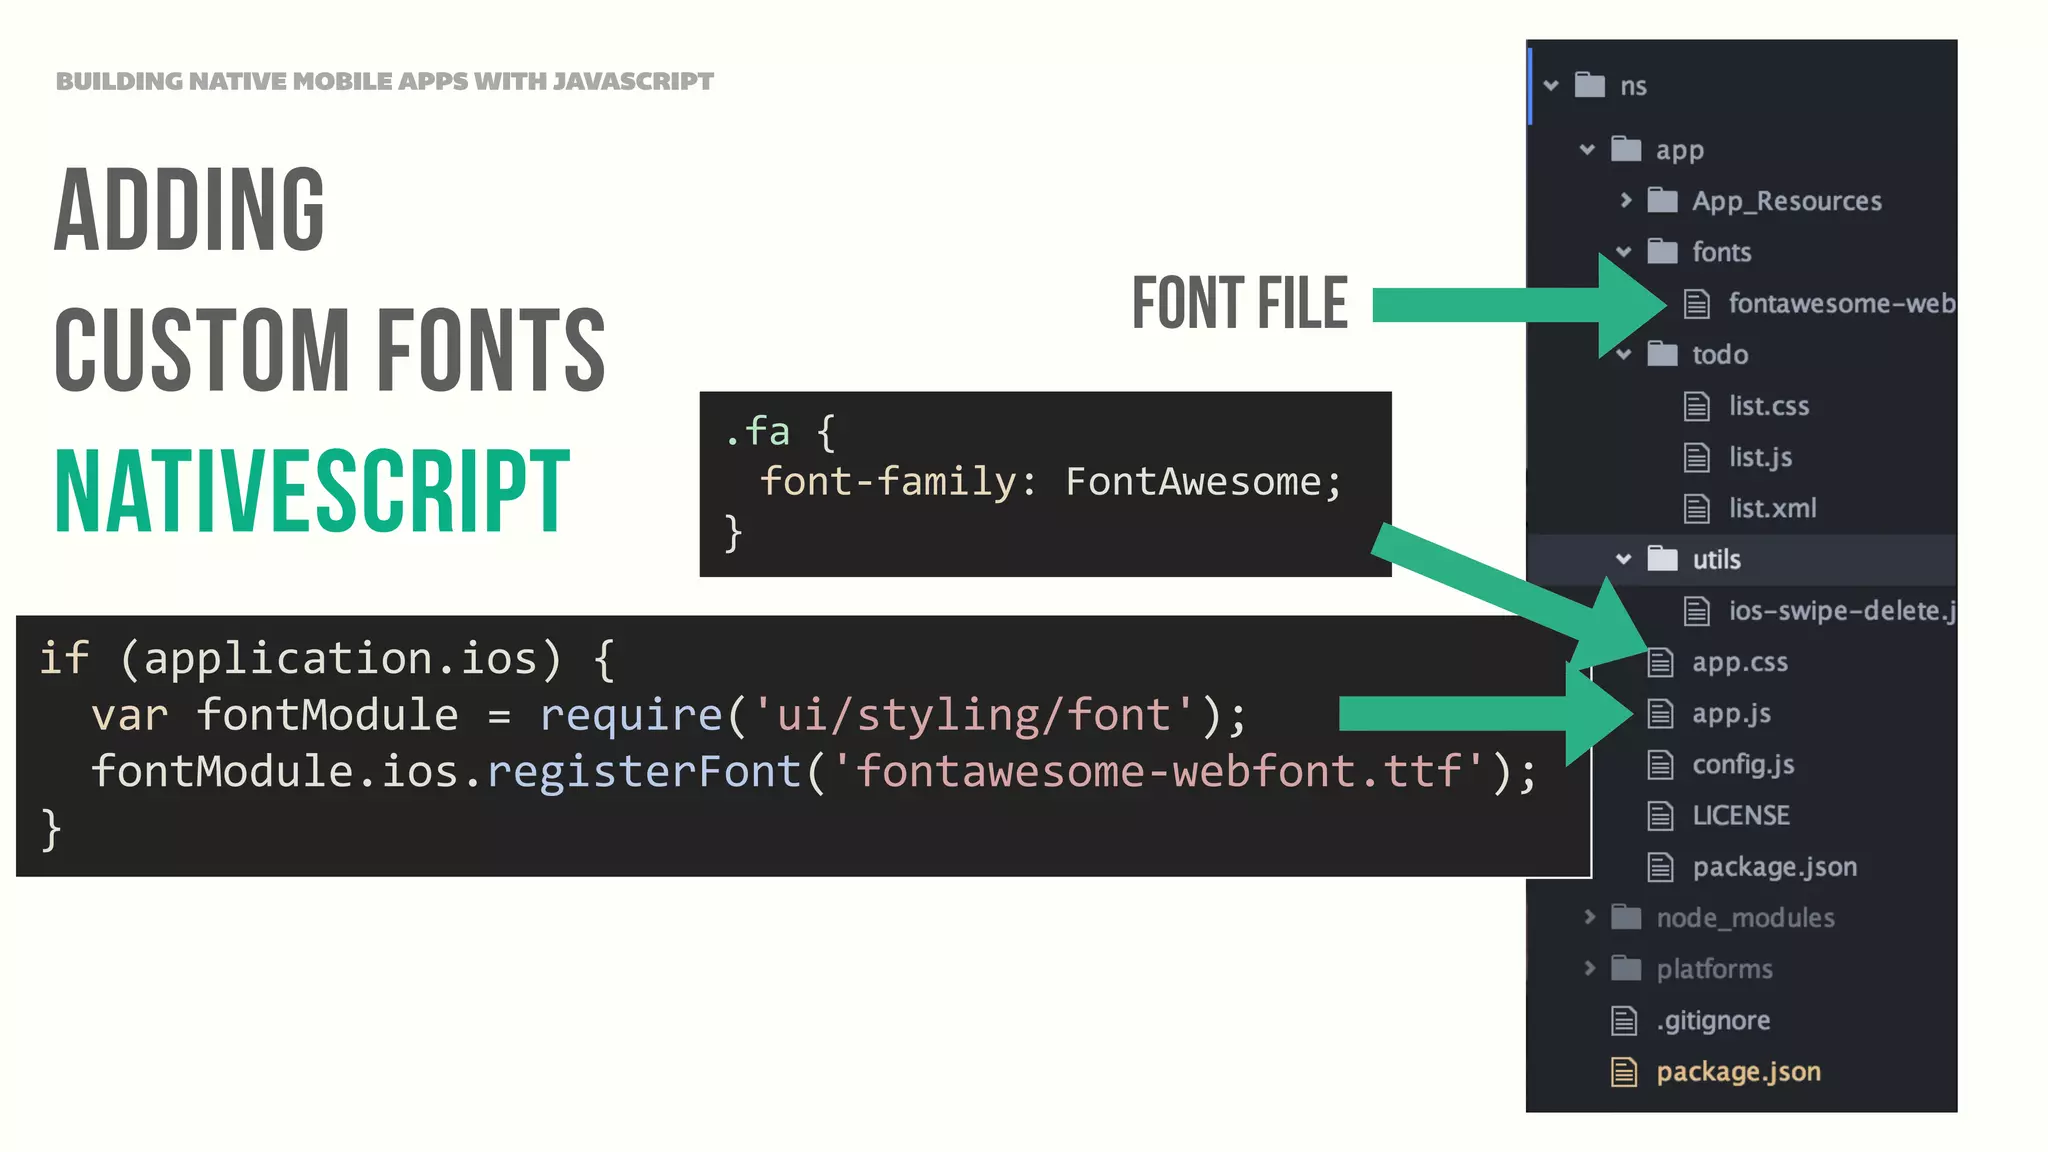Click the LICENSE file icon
The image size is (2048, 1152).
tap(1660, 816)
